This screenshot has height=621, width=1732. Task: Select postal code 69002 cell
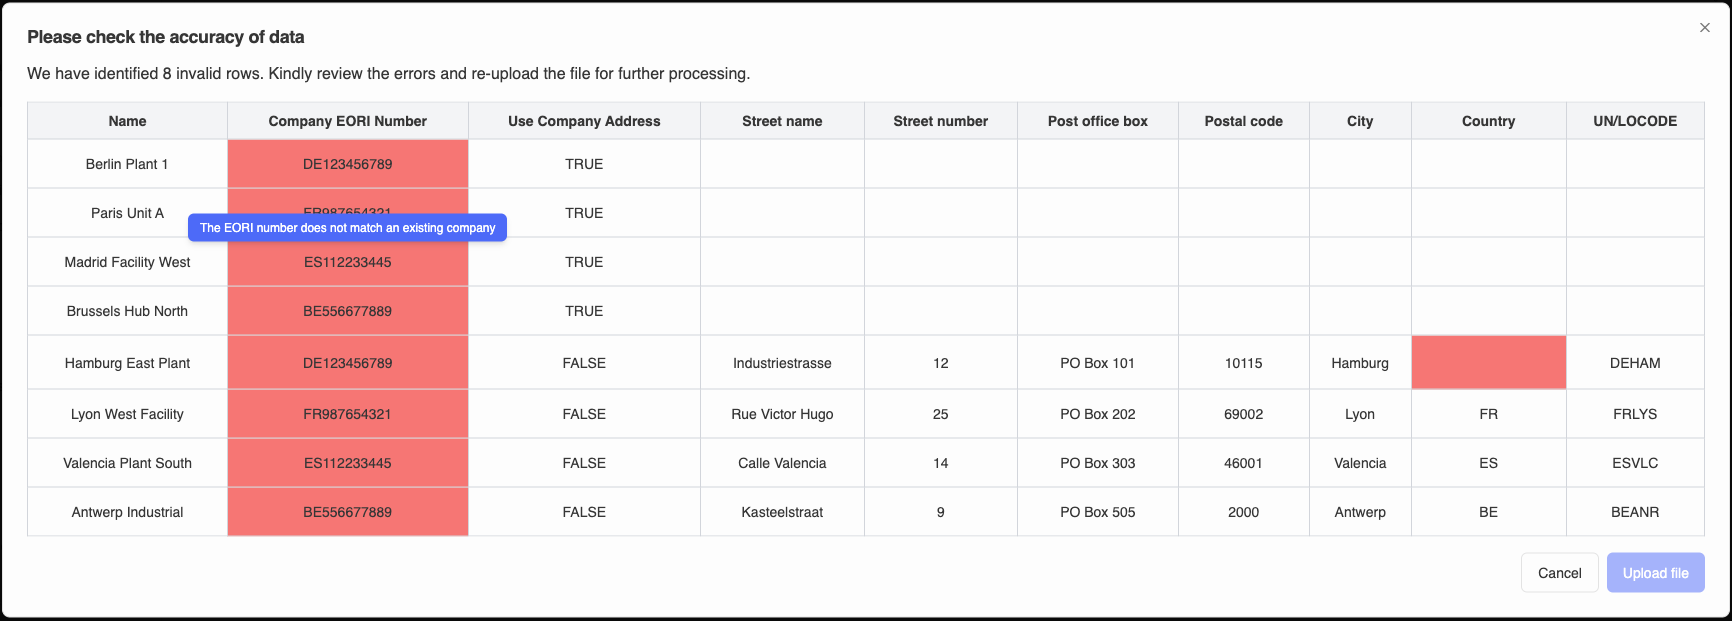pyautogui.click(x=1243, y=414)
